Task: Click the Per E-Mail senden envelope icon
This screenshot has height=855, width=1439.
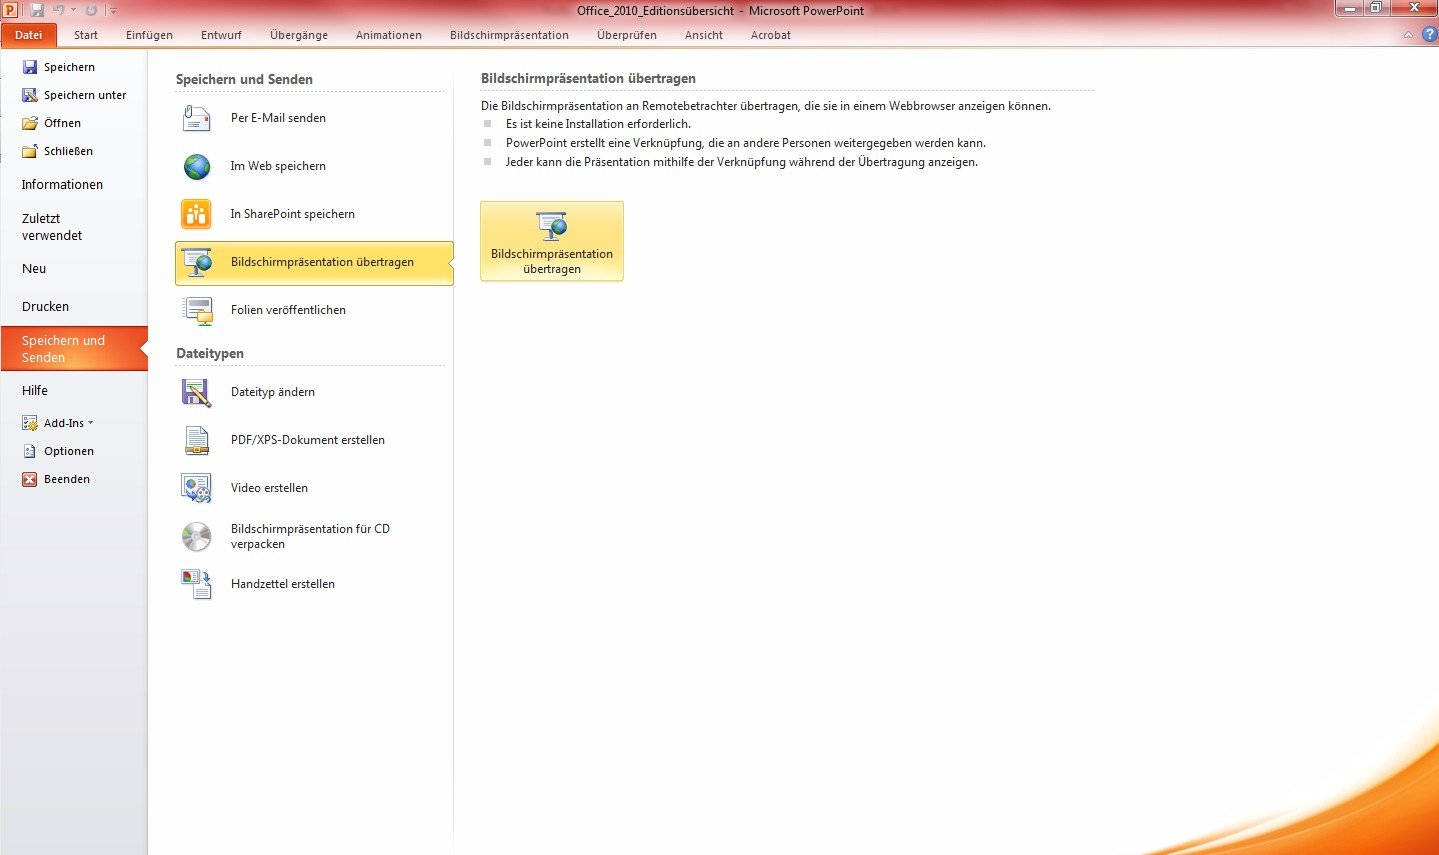Action: [x=197, y=118]
